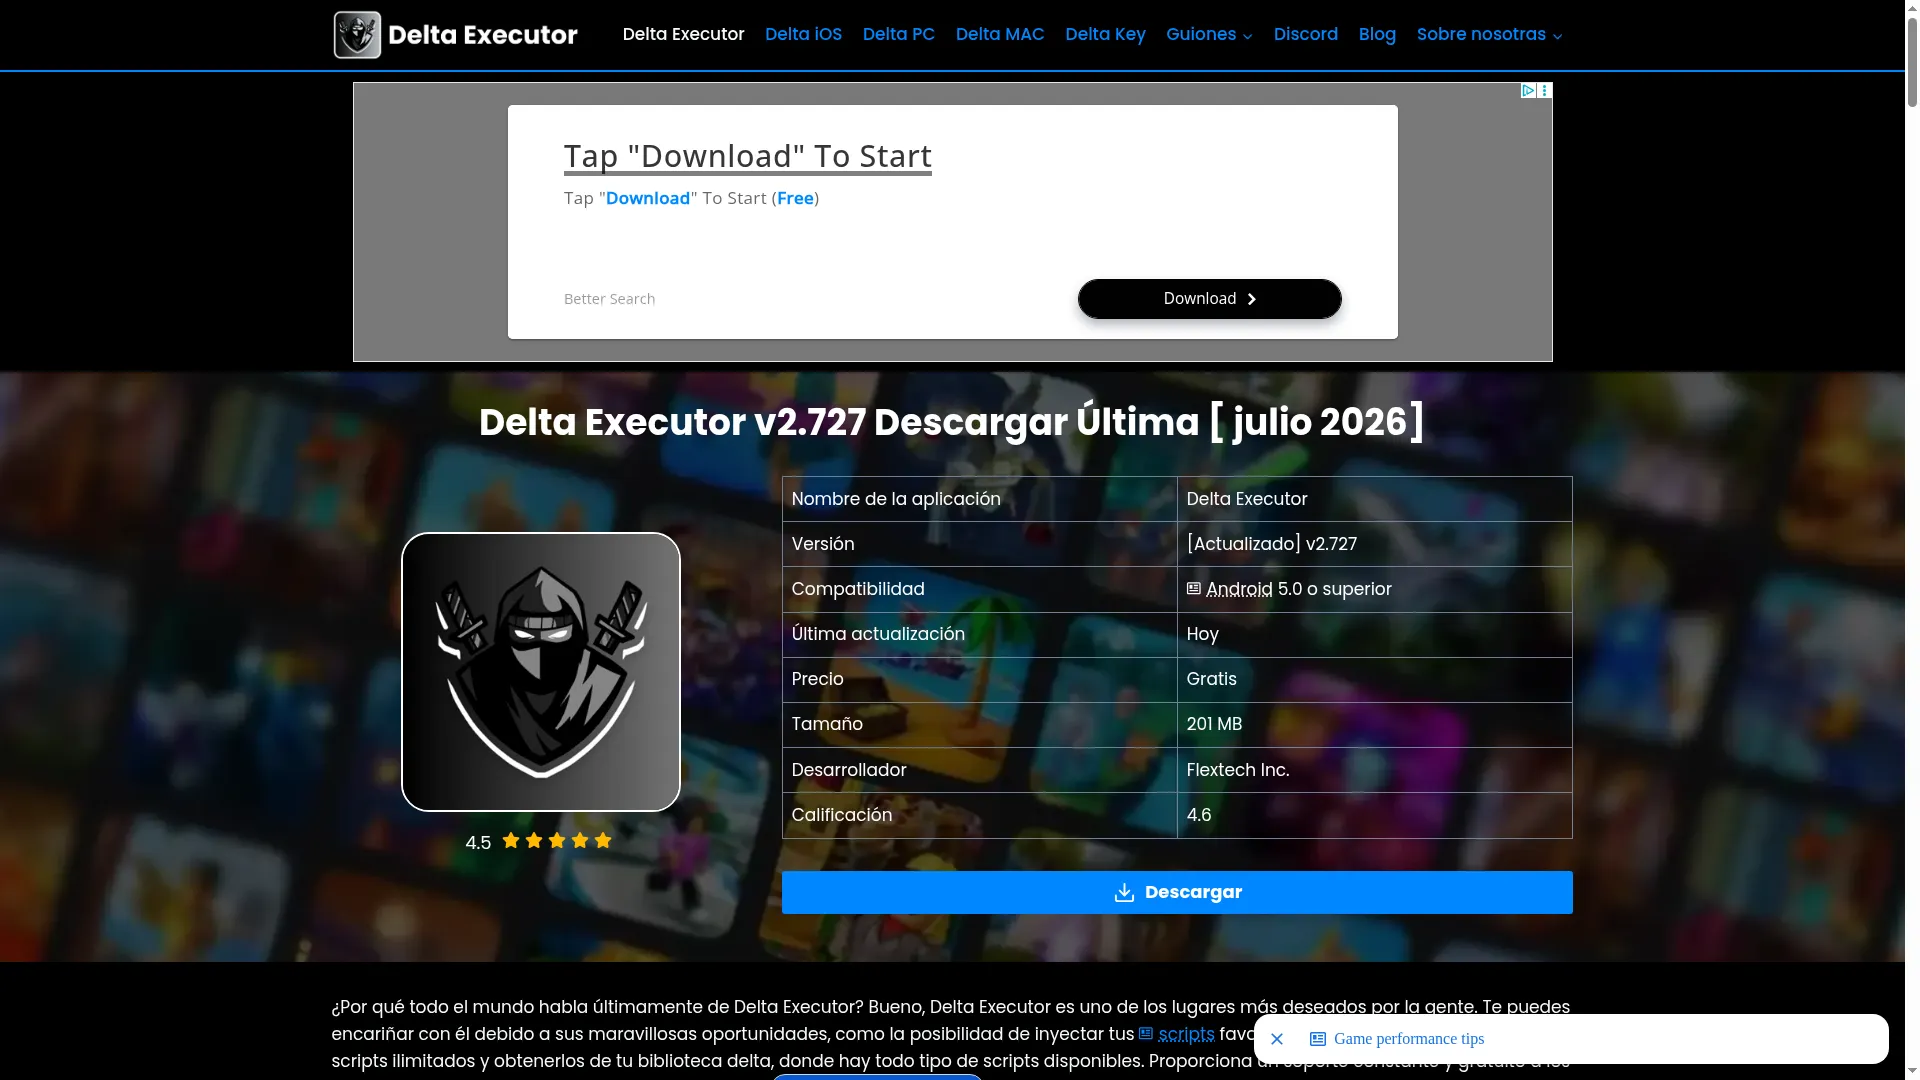The width and height of the screenshot is (1920, 1080).
Task: Click the download arrow icon in Descargar button
Action: [1124, 893]
